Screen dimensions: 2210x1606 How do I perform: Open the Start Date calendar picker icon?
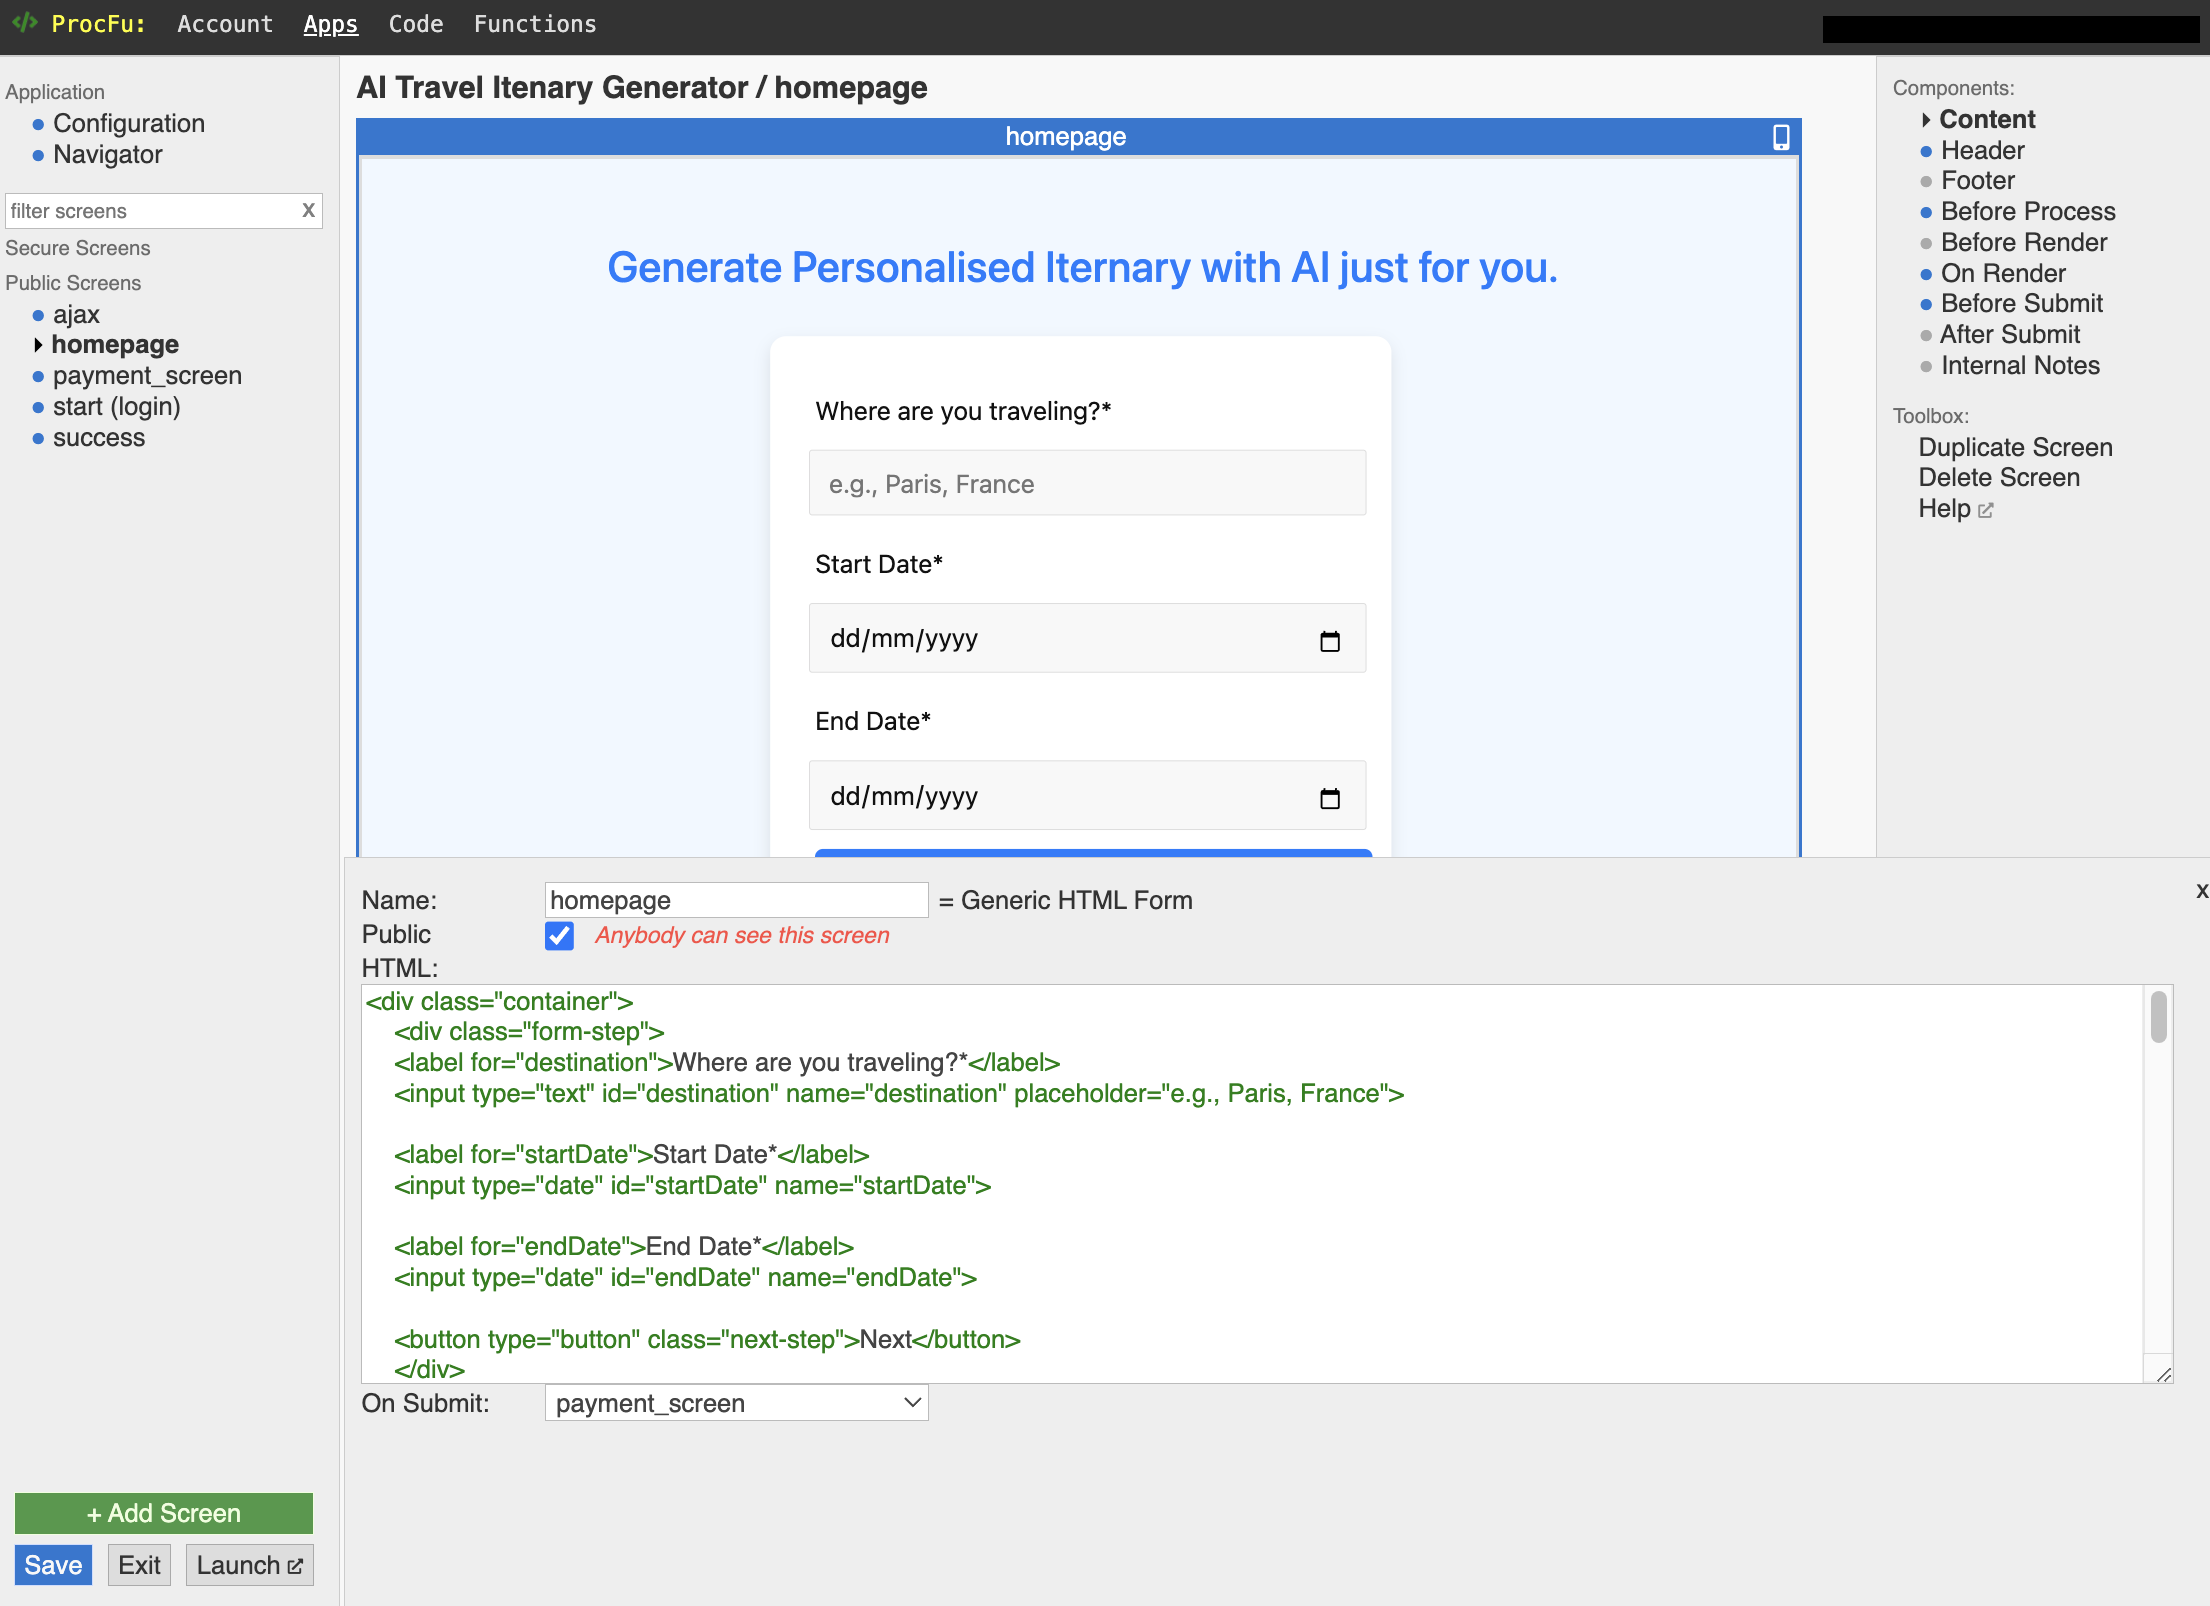tap(1331, 643)
